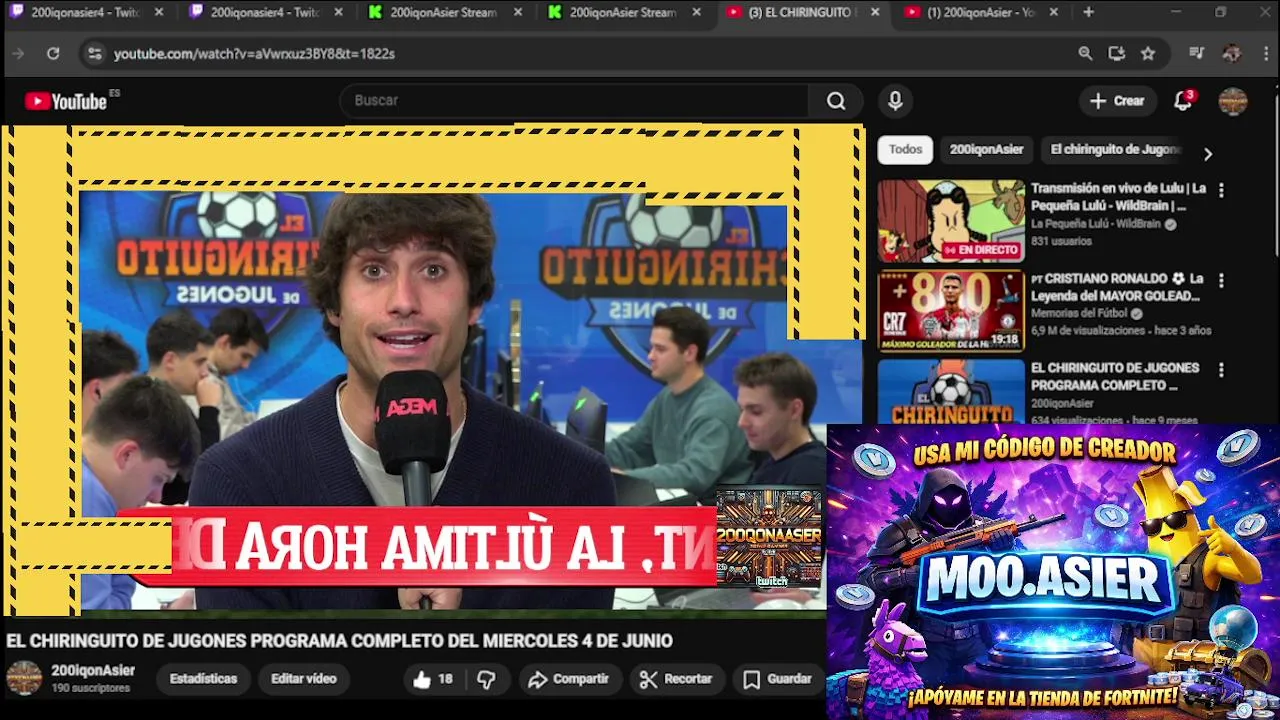
Task: Bookmark this page with the star icon
Action: 1148,54
